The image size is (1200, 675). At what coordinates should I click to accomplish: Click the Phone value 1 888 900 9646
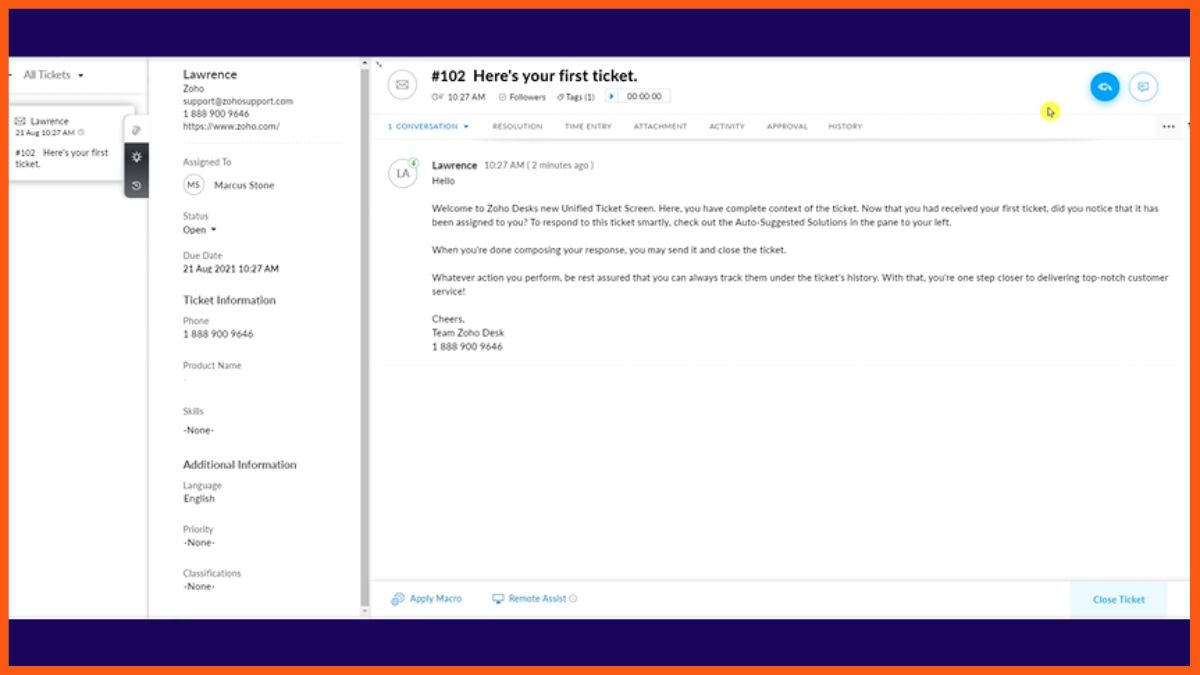click(218, 334)
